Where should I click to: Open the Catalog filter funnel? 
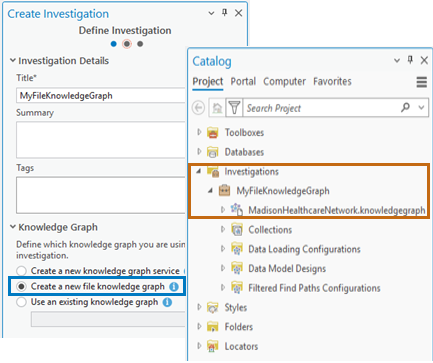click(234, 108)
